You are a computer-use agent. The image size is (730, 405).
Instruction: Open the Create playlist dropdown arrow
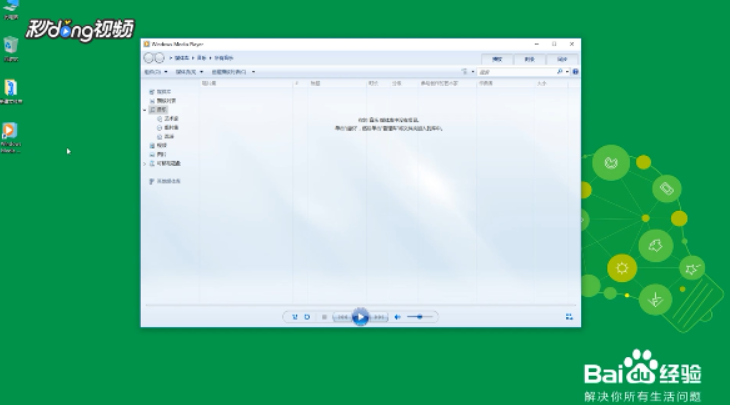click(253, 72)
